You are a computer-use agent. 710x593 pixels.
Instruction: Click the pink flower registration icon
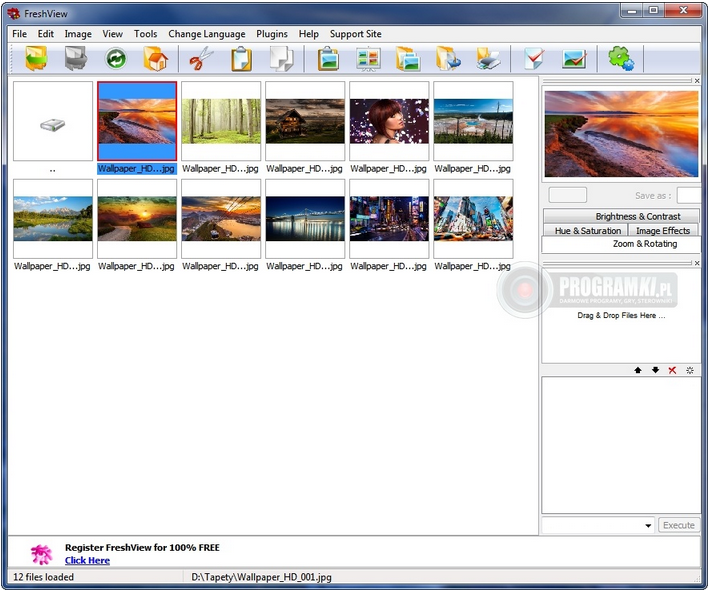(42, 554)
